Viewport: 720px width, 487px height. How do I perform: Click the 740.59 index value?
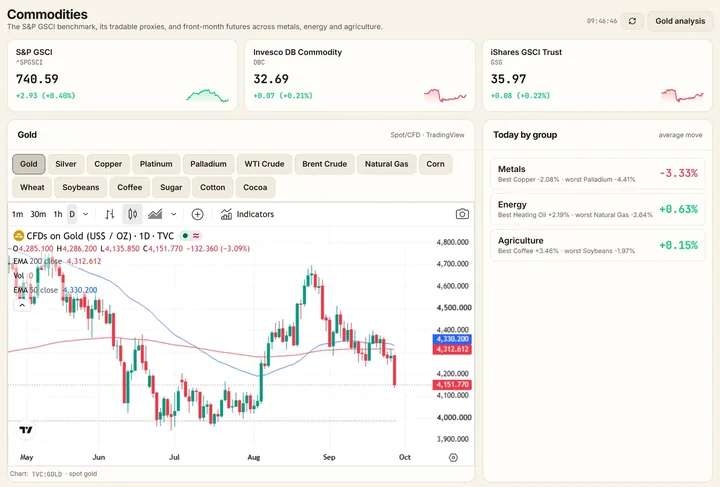37,79
